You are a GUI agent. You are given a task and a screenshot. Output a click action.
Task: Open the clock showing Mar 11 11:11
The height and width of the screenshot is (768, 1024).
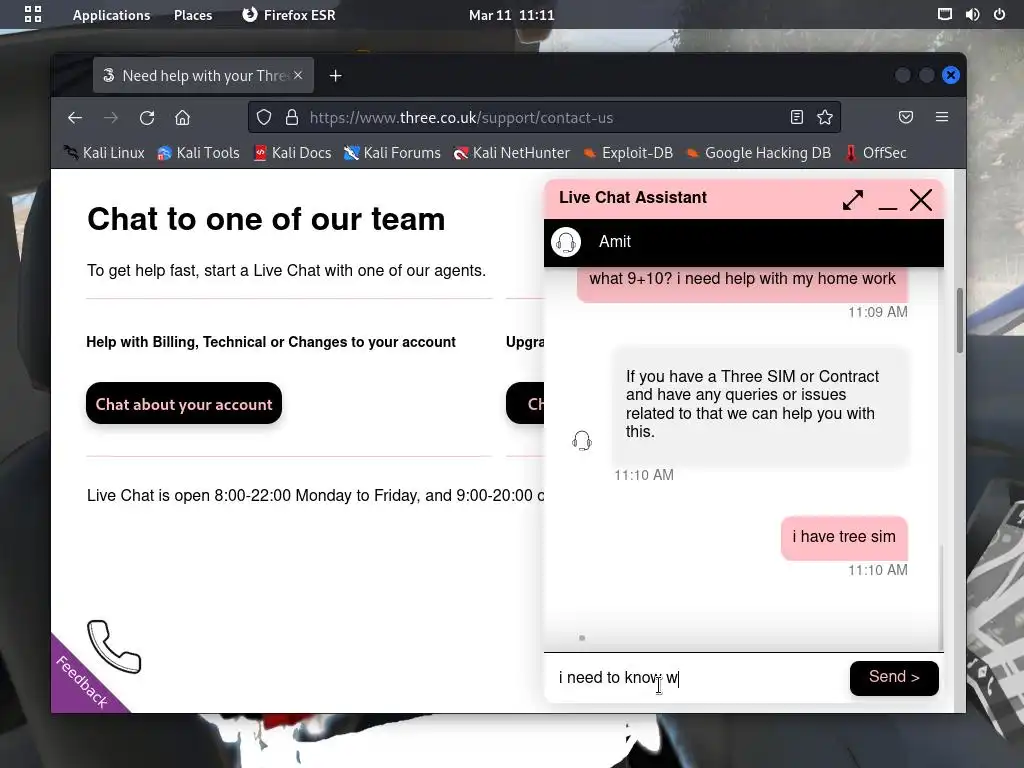tap(511, 15)
